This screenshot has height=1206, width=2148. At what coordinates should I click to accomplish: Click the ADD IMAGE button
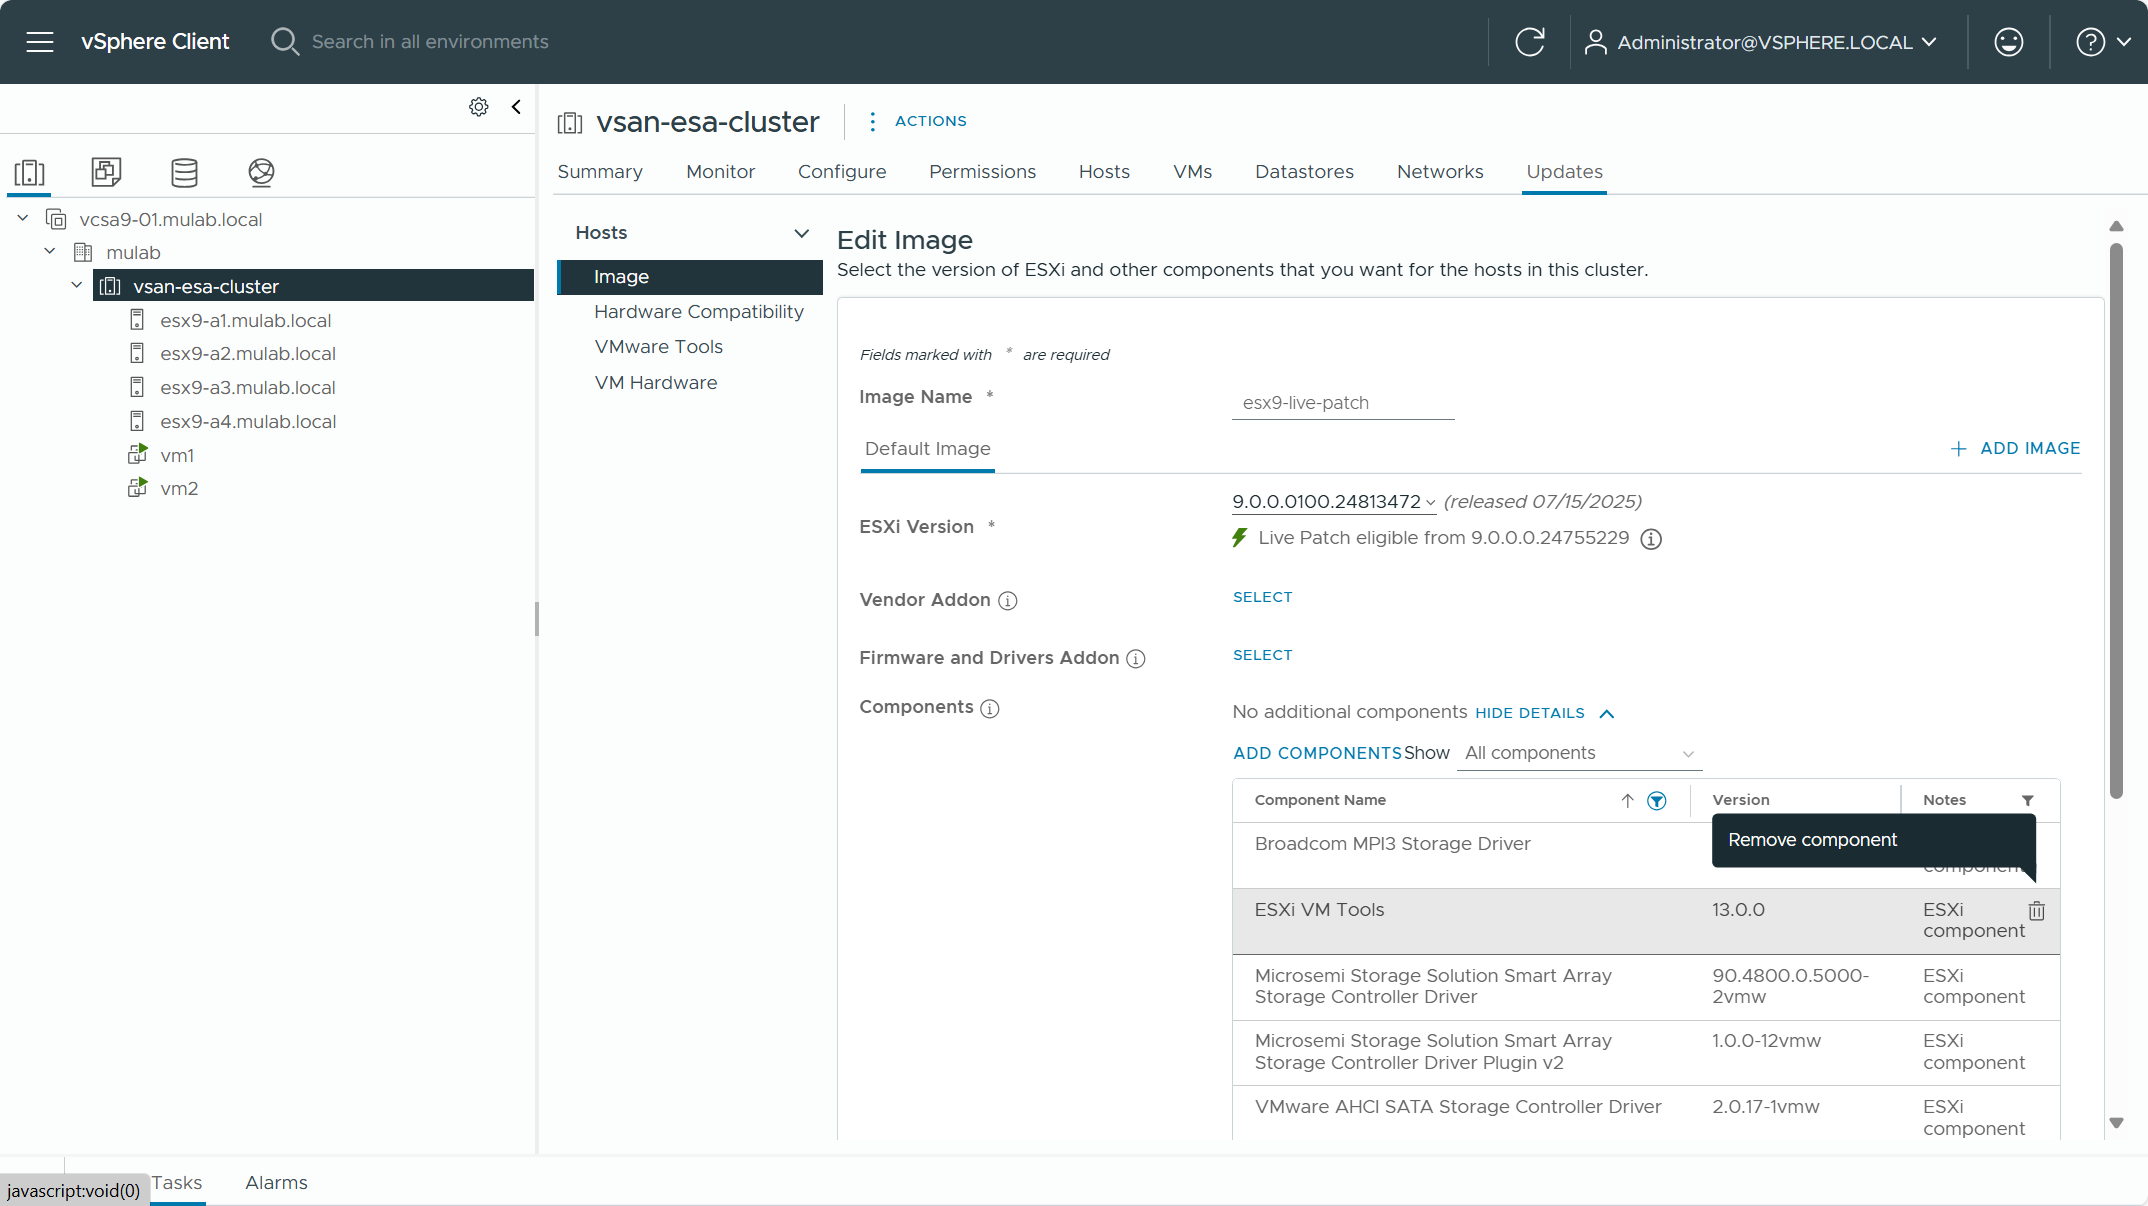(x=2015, y=449)
